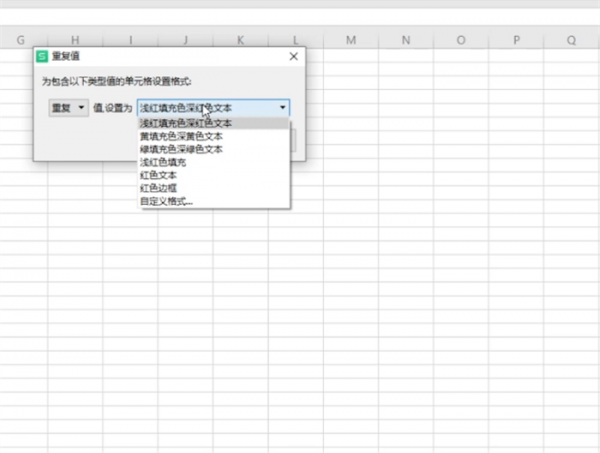
Task: Click the 为包含以下类型值的单元格设置格式 label
Action: coord(116,81)
